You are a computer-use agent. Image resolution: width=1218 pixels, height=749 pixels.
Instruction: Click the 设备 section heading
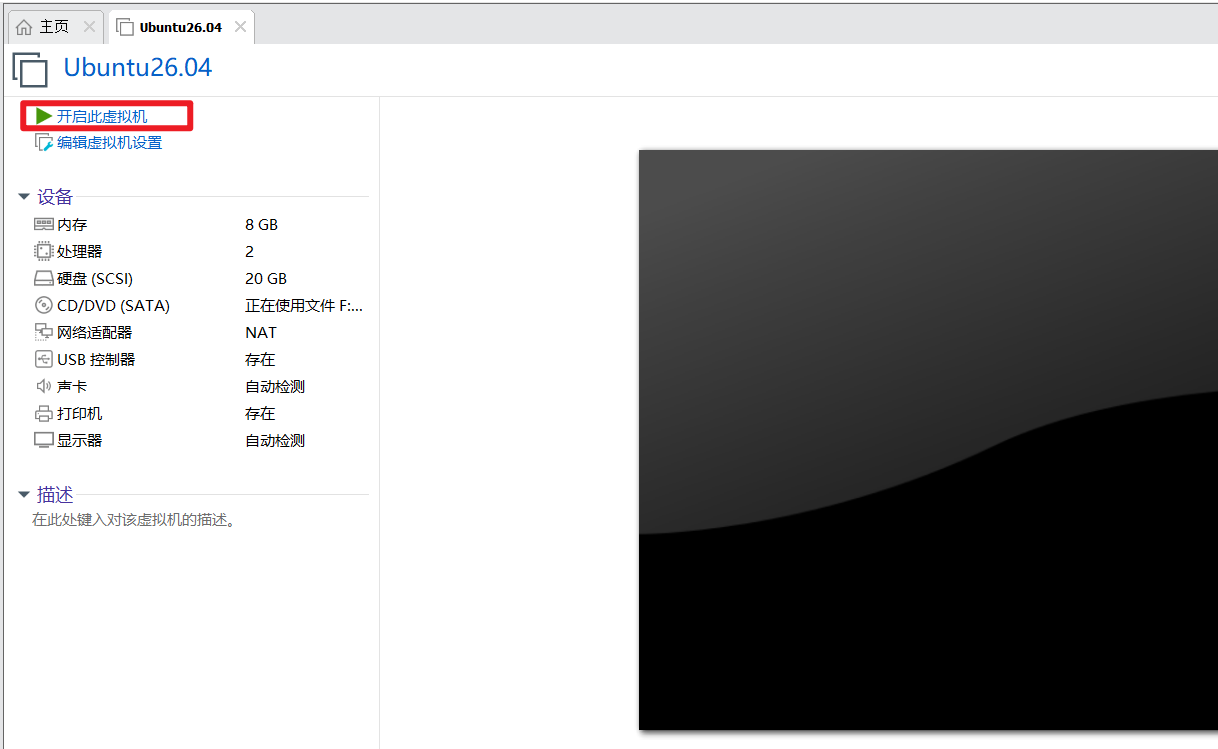55,197
